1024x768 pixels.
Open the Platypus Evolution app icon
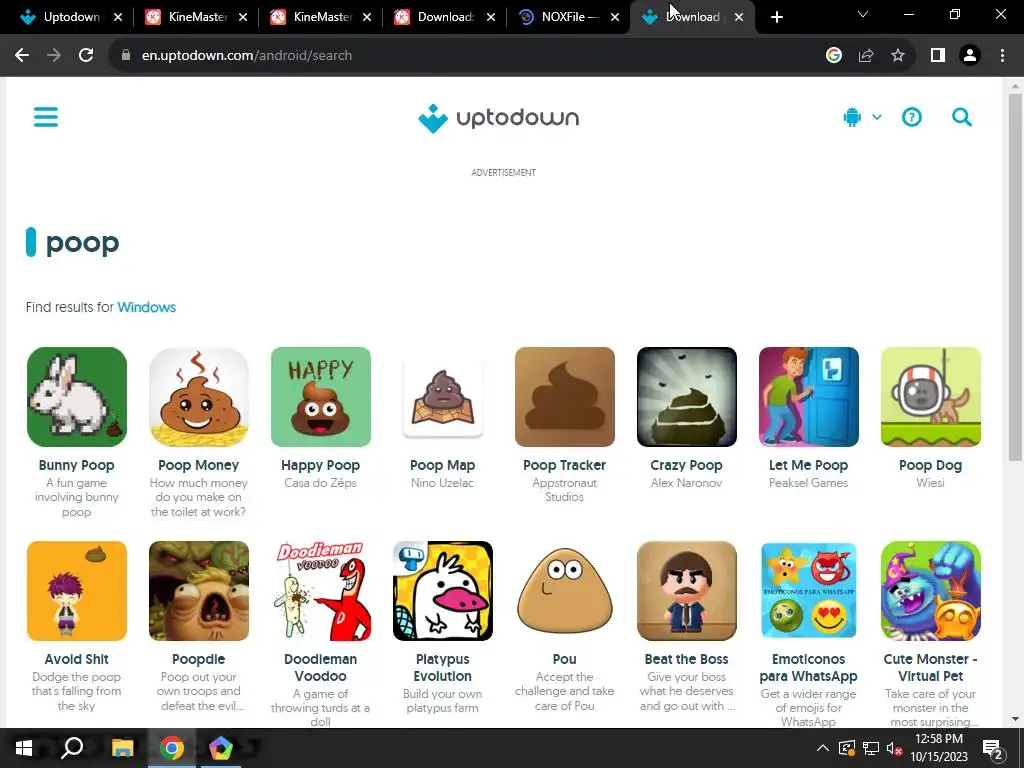click(443, 591)
